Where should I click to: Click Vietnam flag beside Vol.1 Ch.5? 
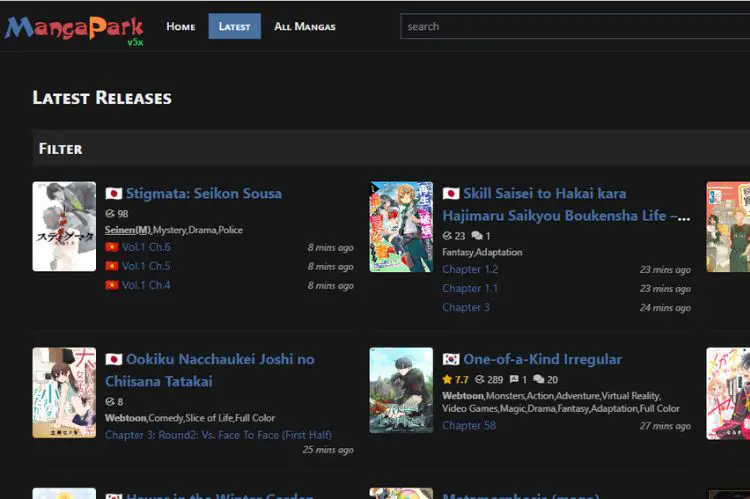click(112, 266)
